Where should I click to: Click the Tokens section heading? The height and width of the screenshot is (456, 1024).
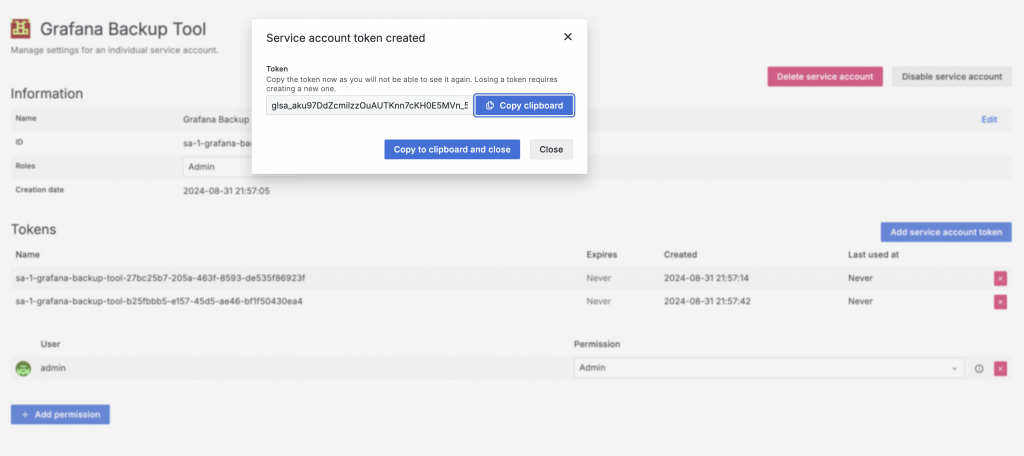(33, 229)
